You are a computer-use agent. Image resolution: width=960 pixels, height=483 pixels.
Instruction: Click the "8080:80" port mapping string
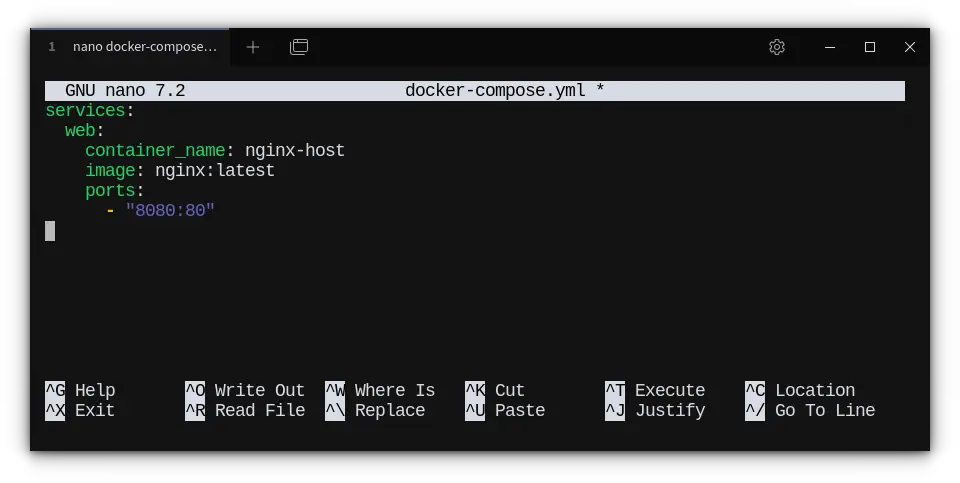click(x=170, y=211)
